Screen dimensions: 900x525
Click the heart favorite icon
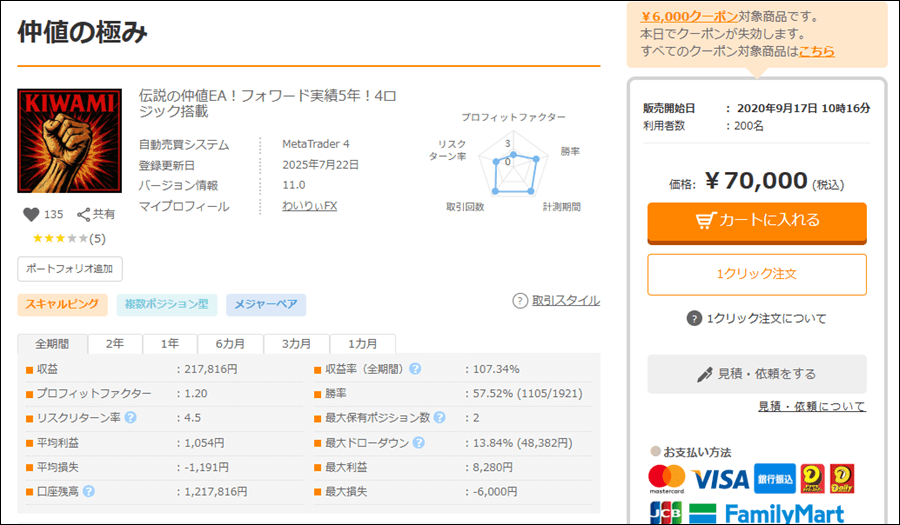[30, 214]
